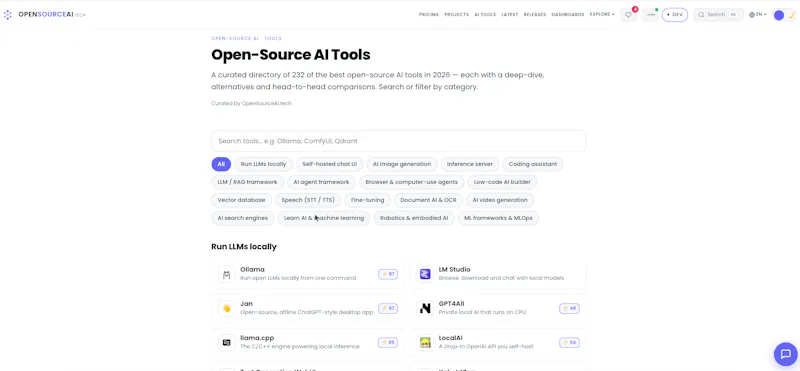Click the LocalAI score badge 54
Image resolution: width=800 pixels, height=371 pixels.
click(x=569, y=342)
